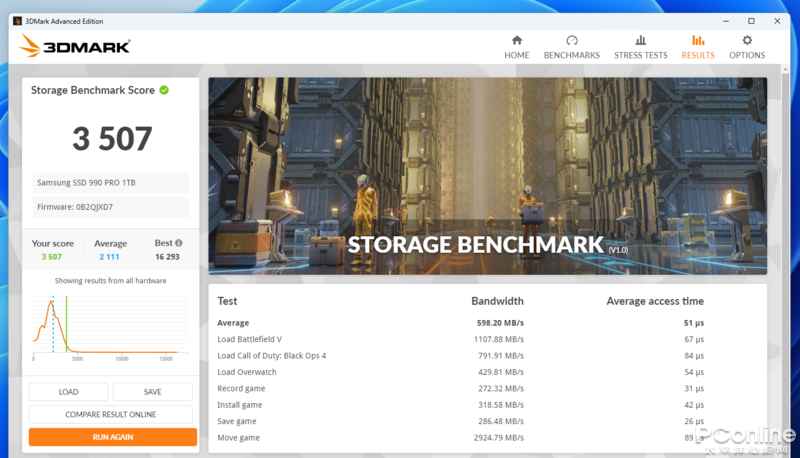This screenshot has width=800, height=458.
Task: Click the 3DMark logo
Action: (74, 46)
